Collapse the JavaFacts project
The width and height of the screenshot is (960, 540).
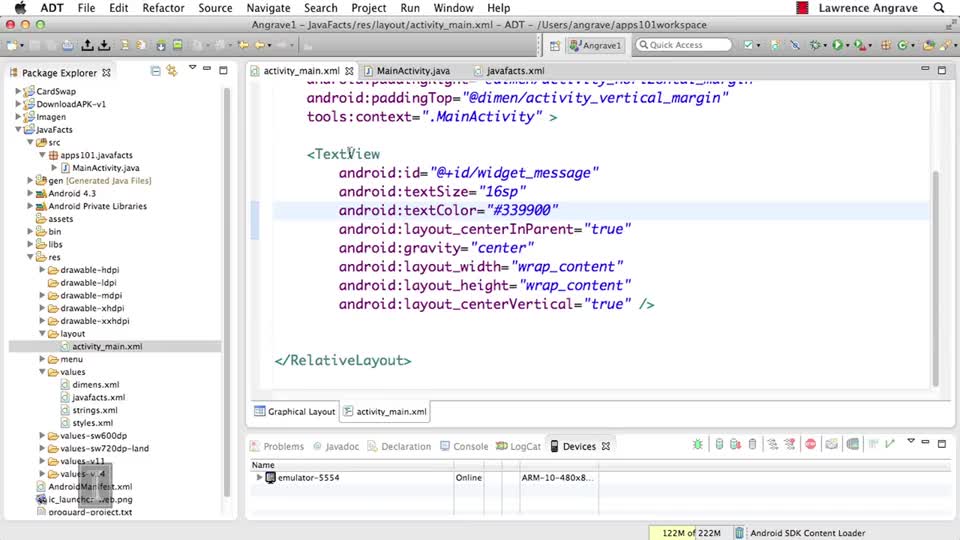[18, 129]
